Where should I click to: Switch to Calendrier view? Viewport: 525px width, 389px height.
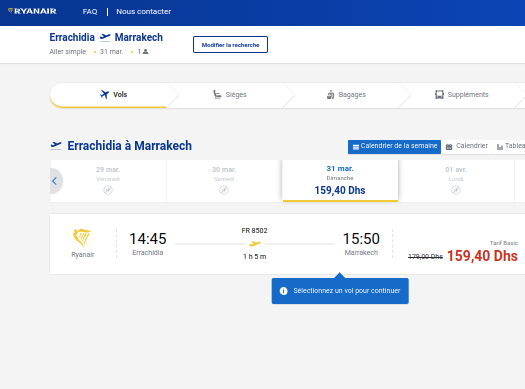pyautogui.click(x=466, y=147)
